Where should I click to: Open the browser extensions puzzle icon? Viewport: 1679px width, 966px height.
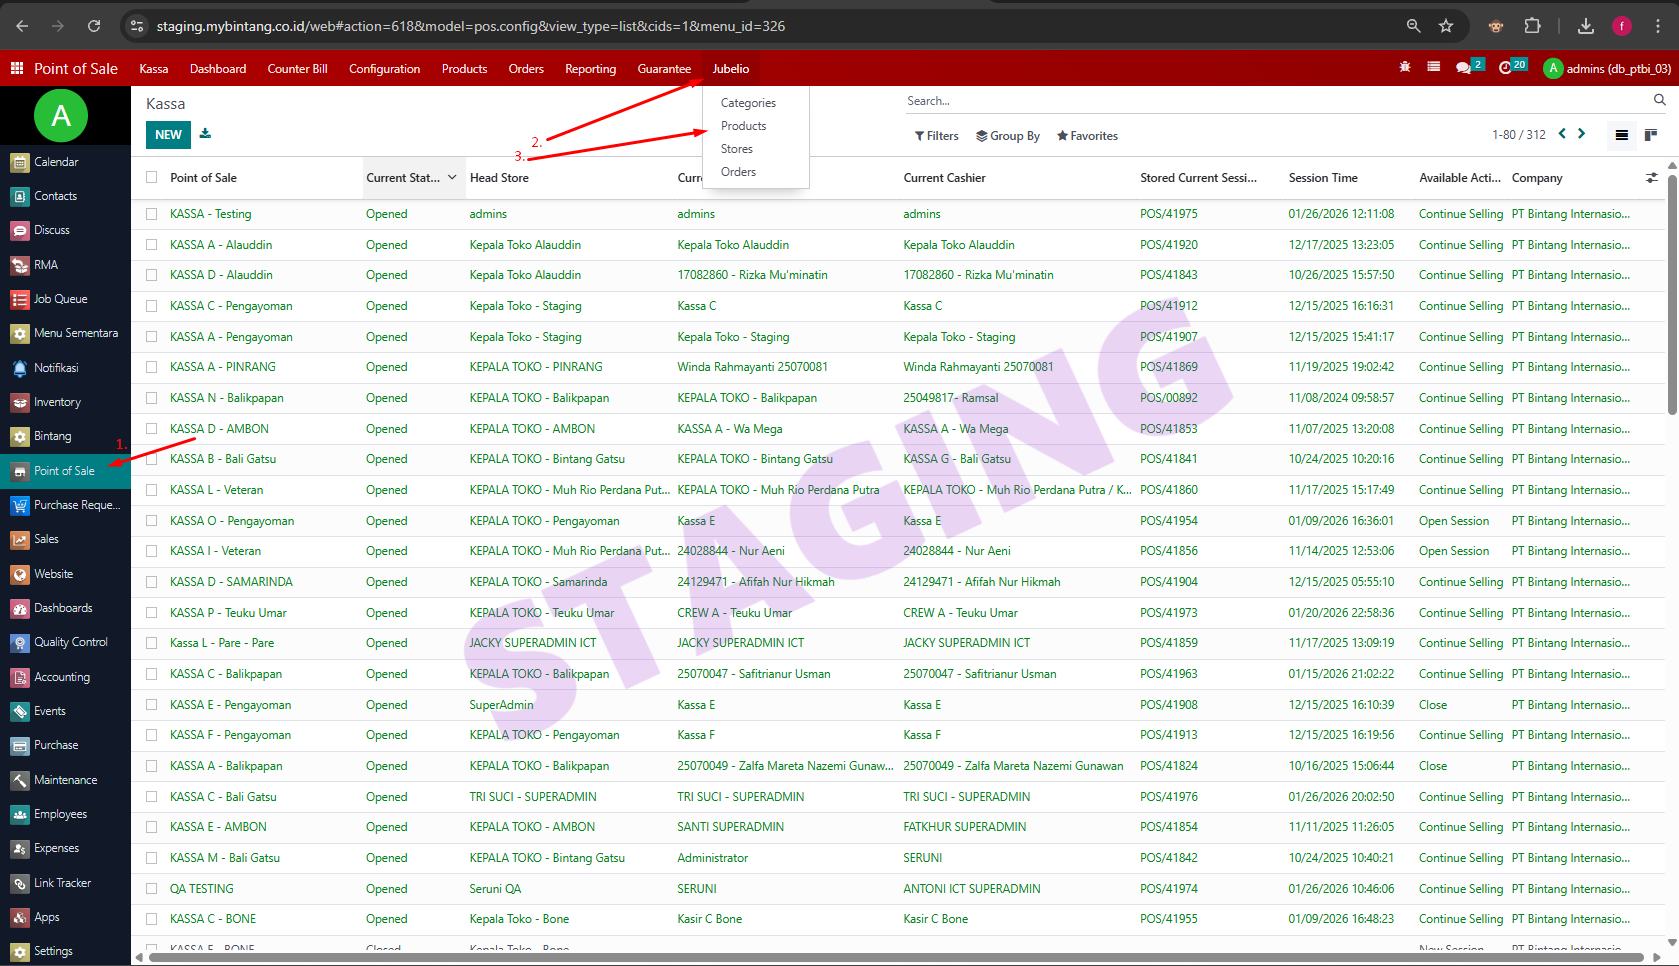(1532, 26)
